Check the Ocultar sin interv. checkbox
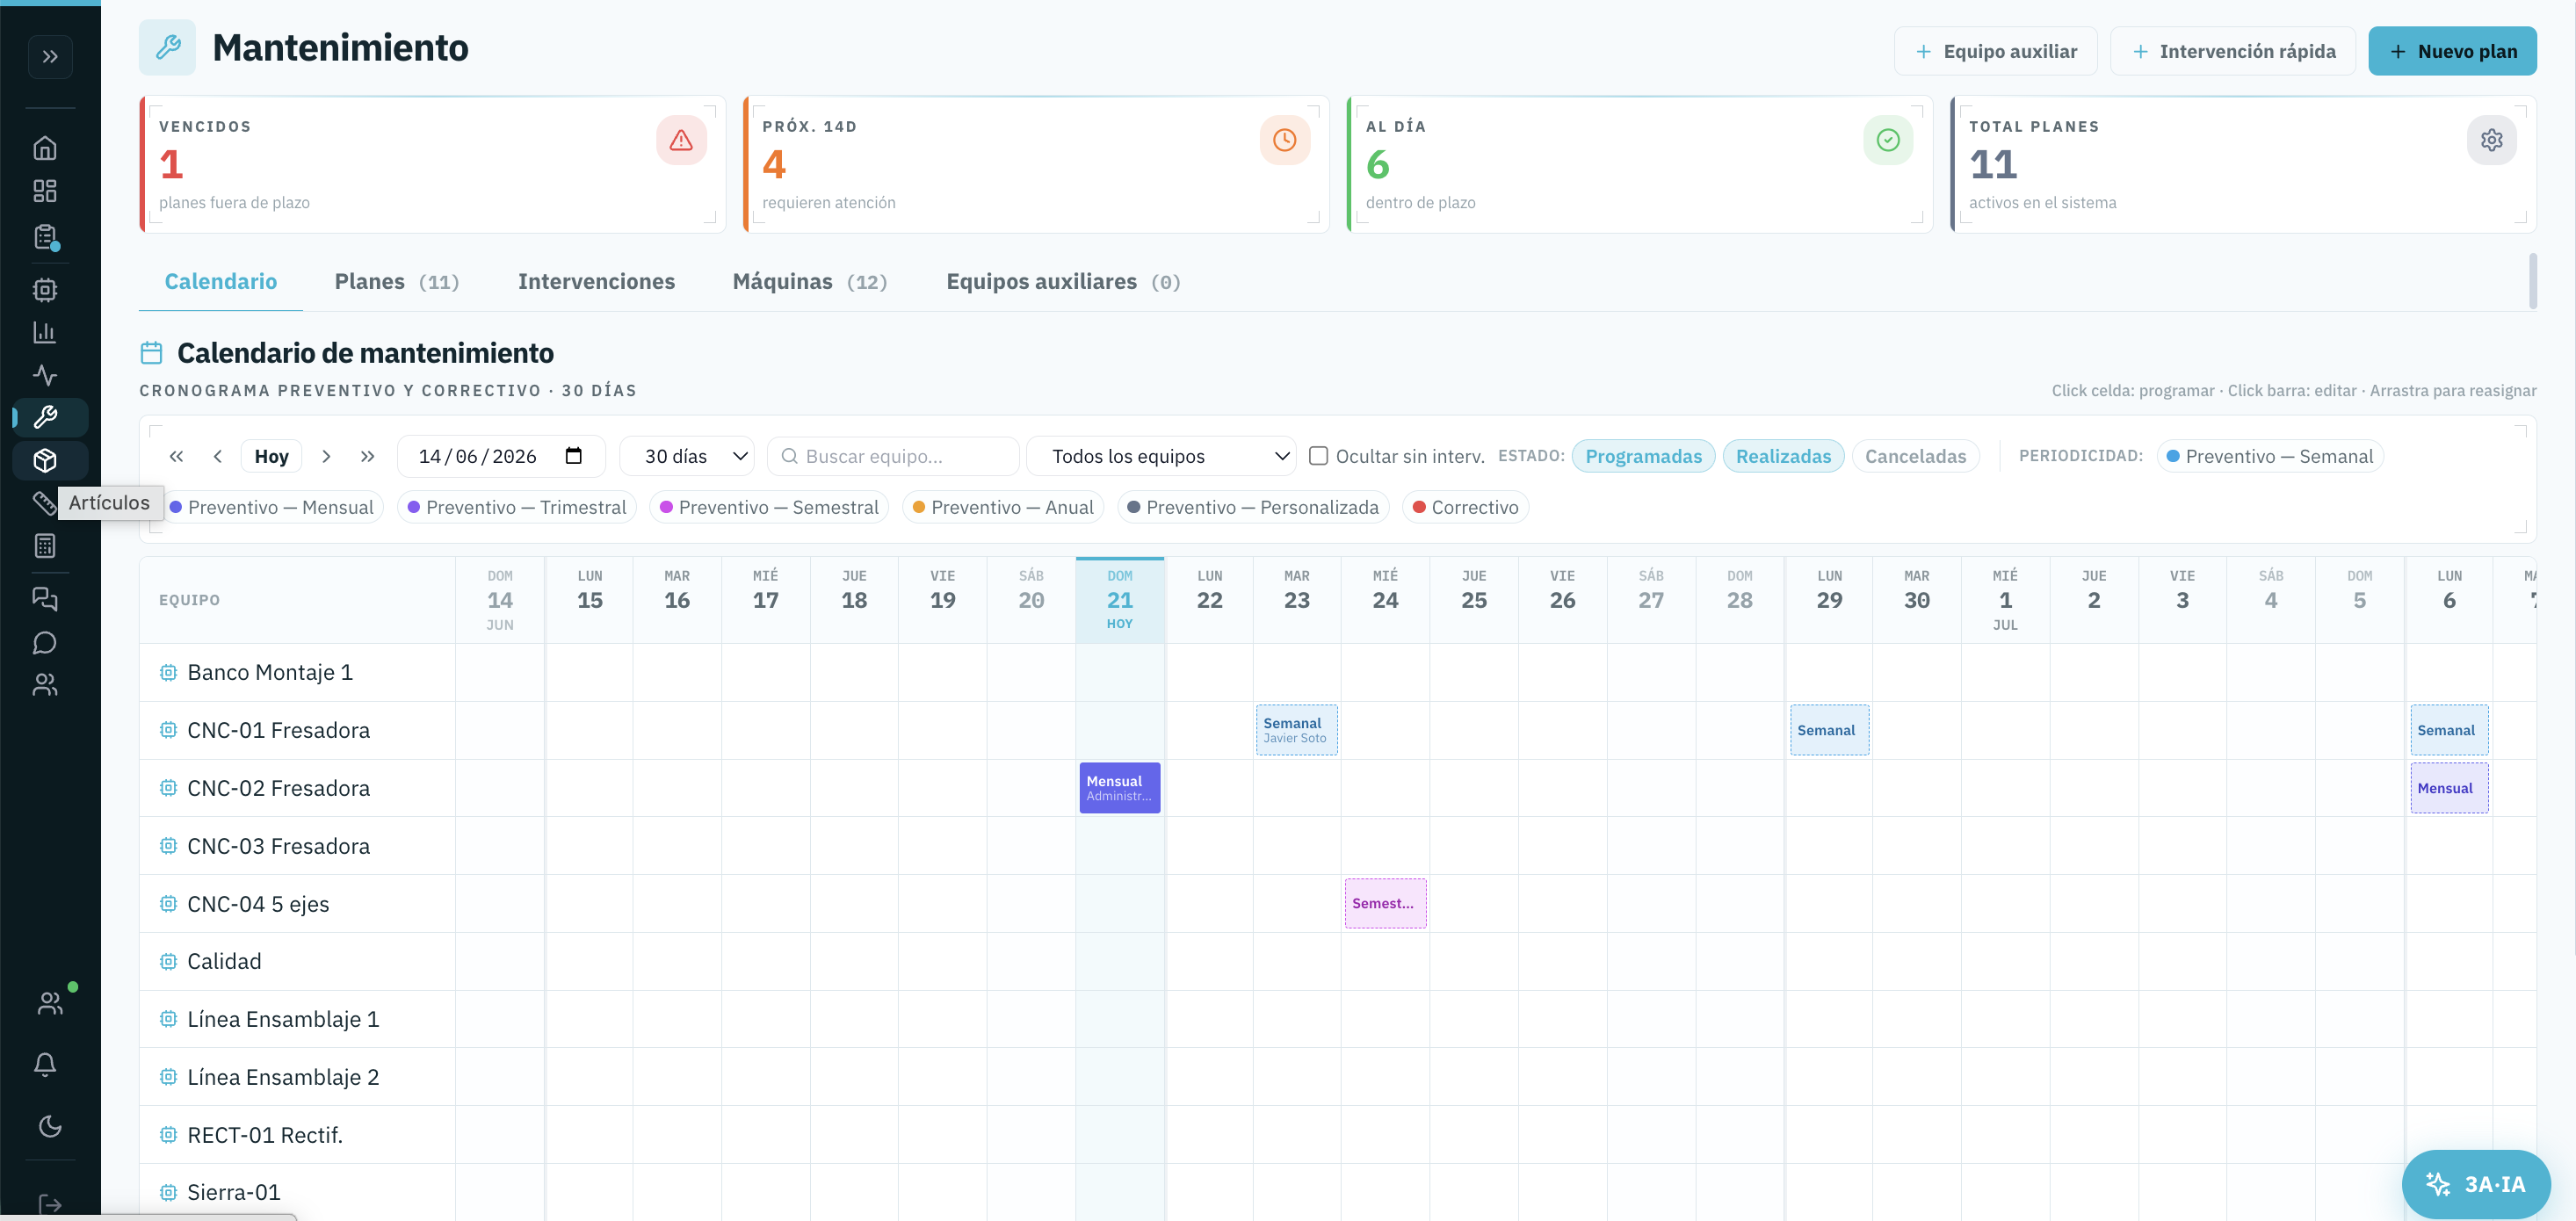Screen dimensions: 2576x1221 point(1319,456)
